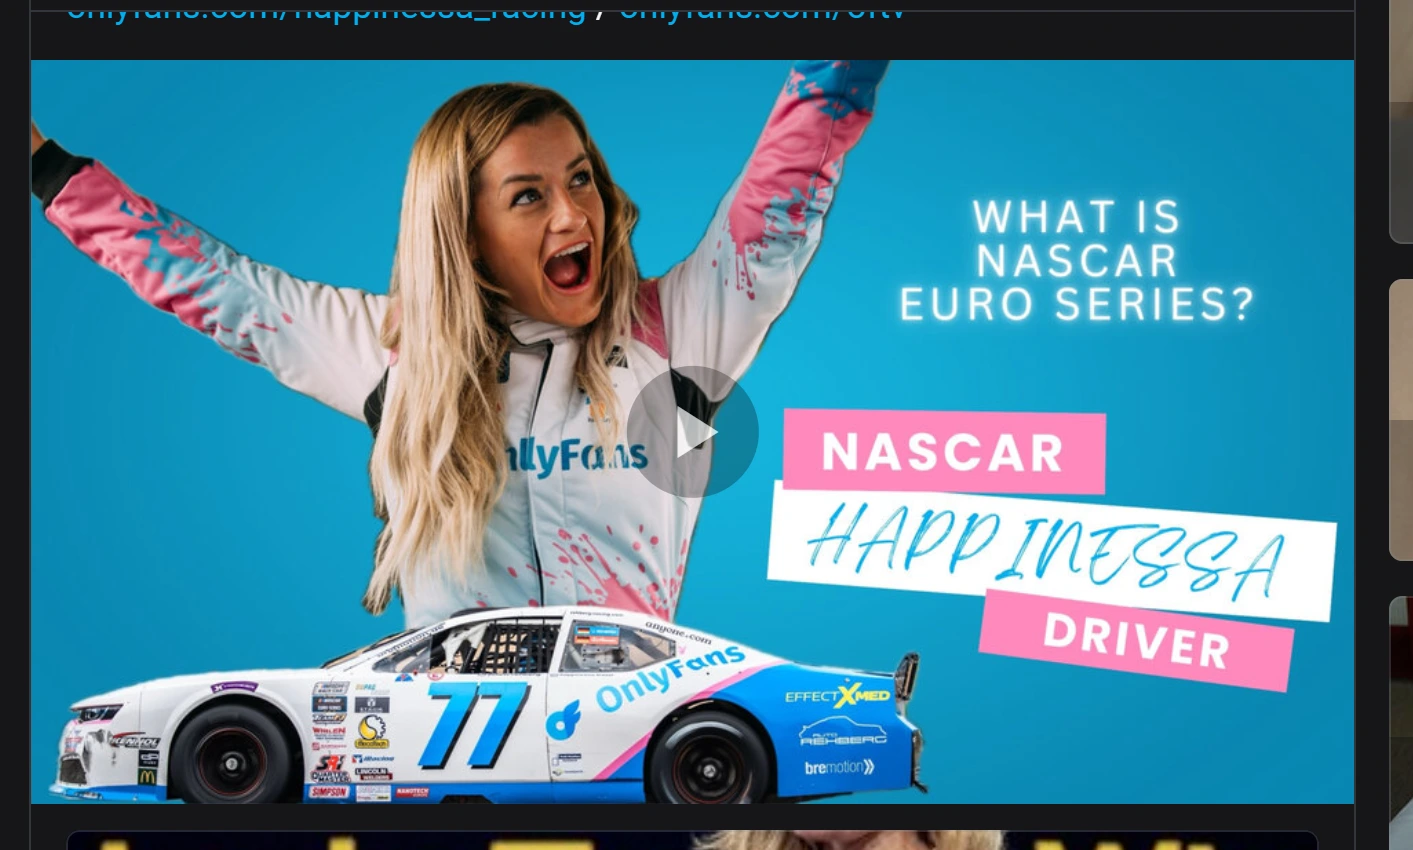Play the NASCAR Euro Series video

692,432
